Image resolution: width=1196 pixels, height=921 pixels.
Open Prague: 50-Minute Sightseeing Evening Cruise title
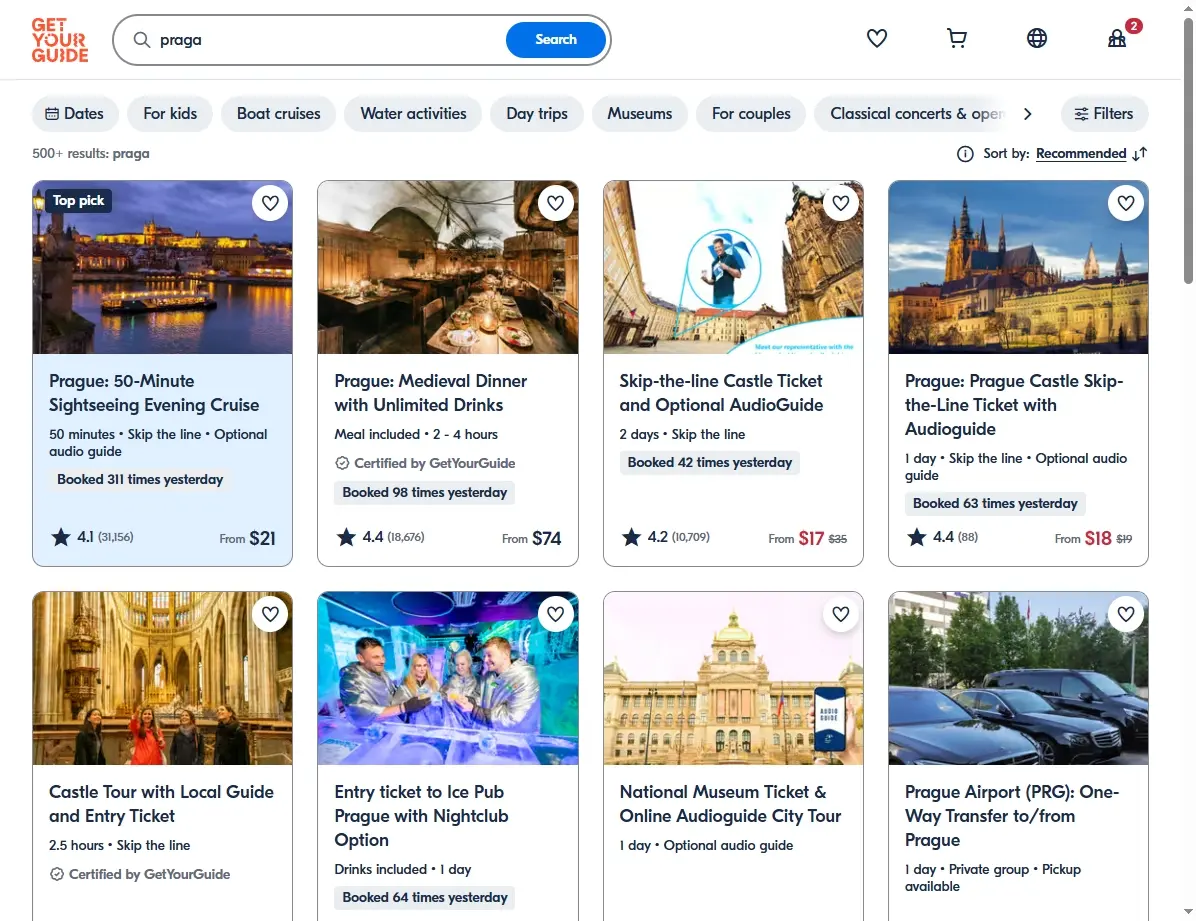click(154, 393)
